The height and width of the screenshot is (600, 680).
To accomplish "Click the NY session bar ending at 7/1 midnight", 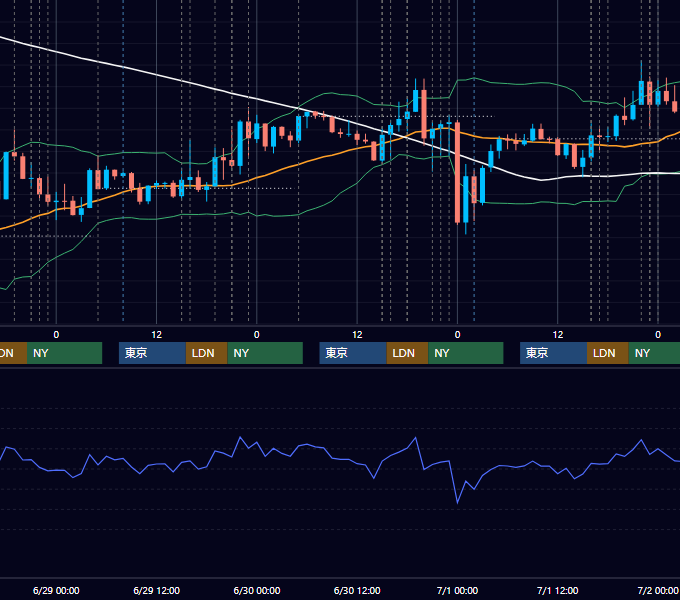I will [466, 353].
